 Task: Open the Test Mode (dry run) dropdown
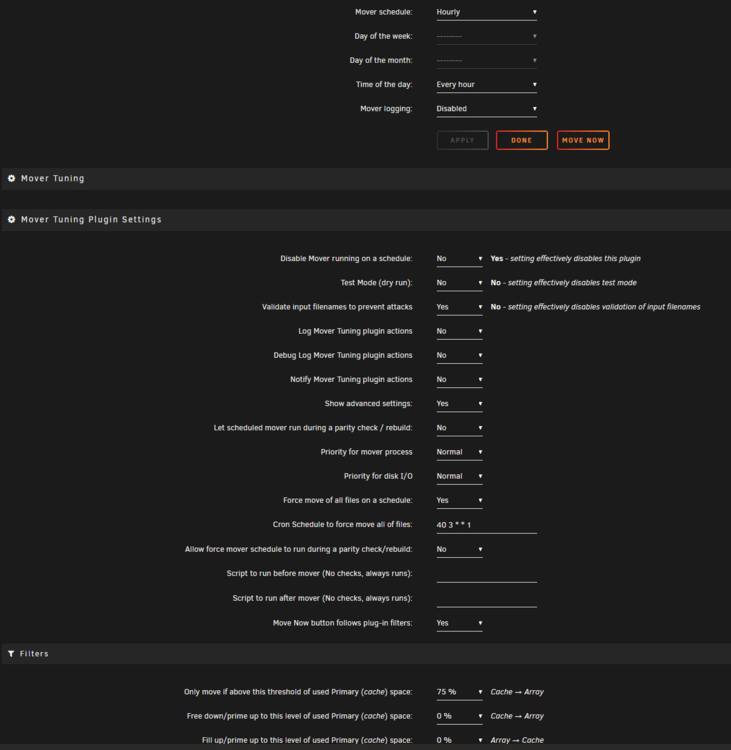tap(459, 283)
